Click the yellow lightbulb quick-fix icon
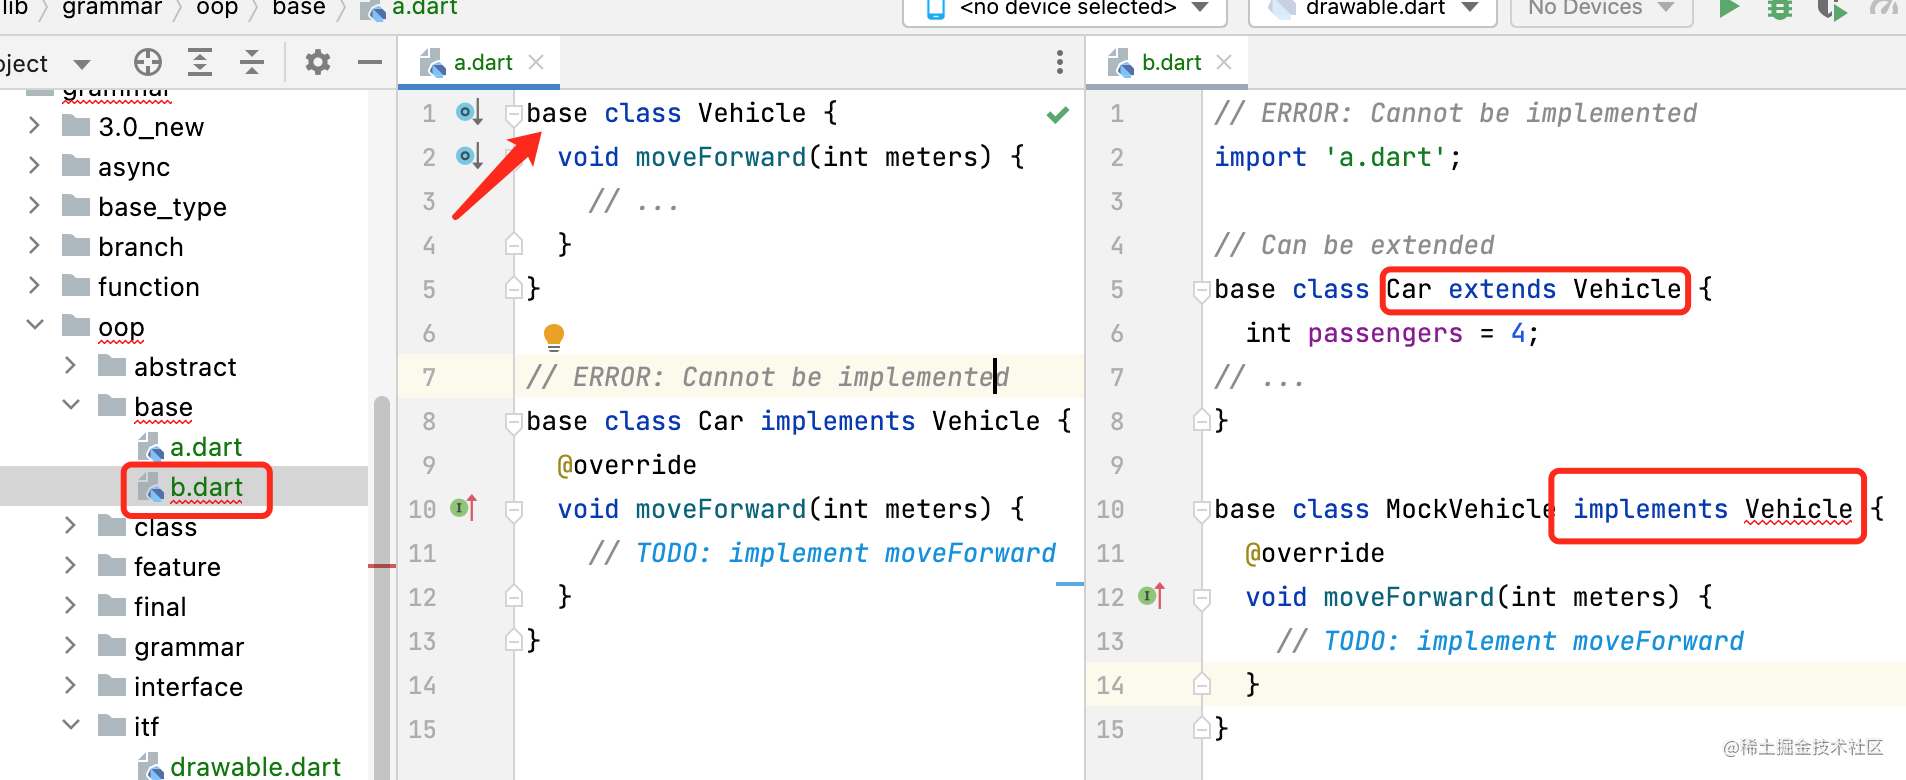 click(554, 336)
